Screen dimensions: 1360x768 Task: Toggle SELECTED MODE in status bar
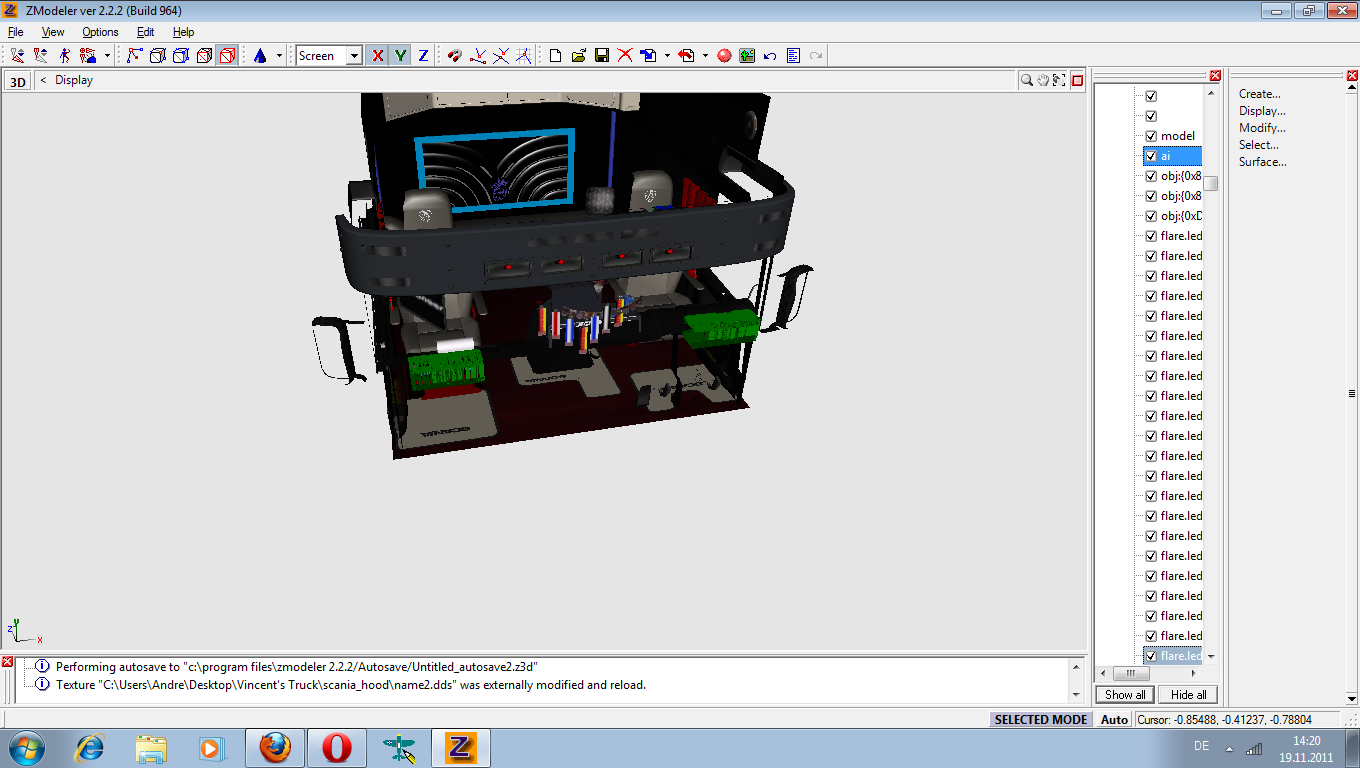click(x=1040, y=719)
